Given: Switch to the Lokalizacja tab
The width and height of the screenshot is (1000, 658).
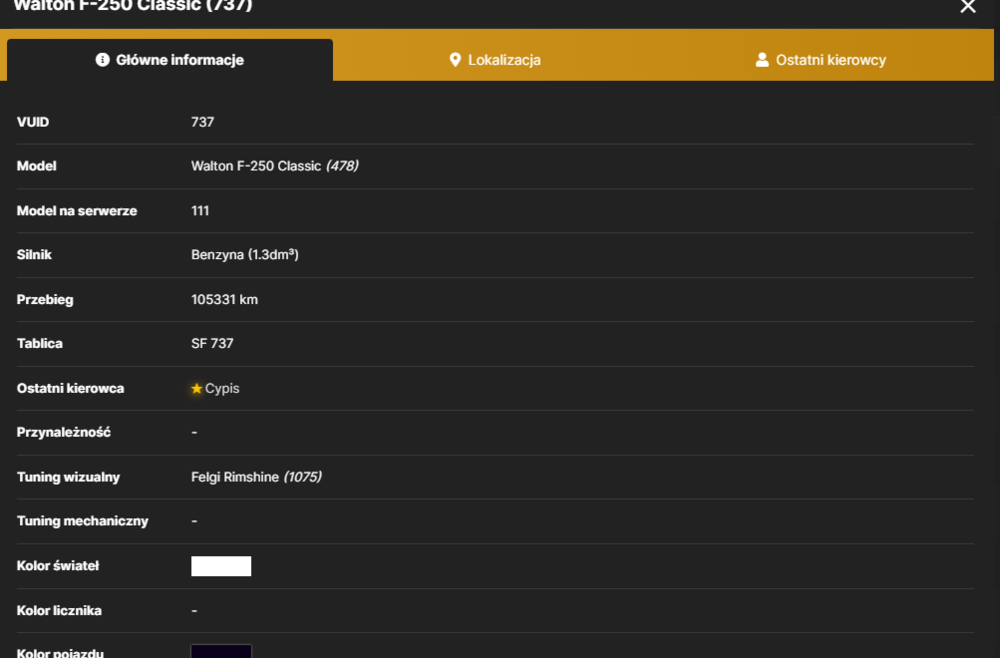Looking at the screenshot, I should (x=495, y=60).
